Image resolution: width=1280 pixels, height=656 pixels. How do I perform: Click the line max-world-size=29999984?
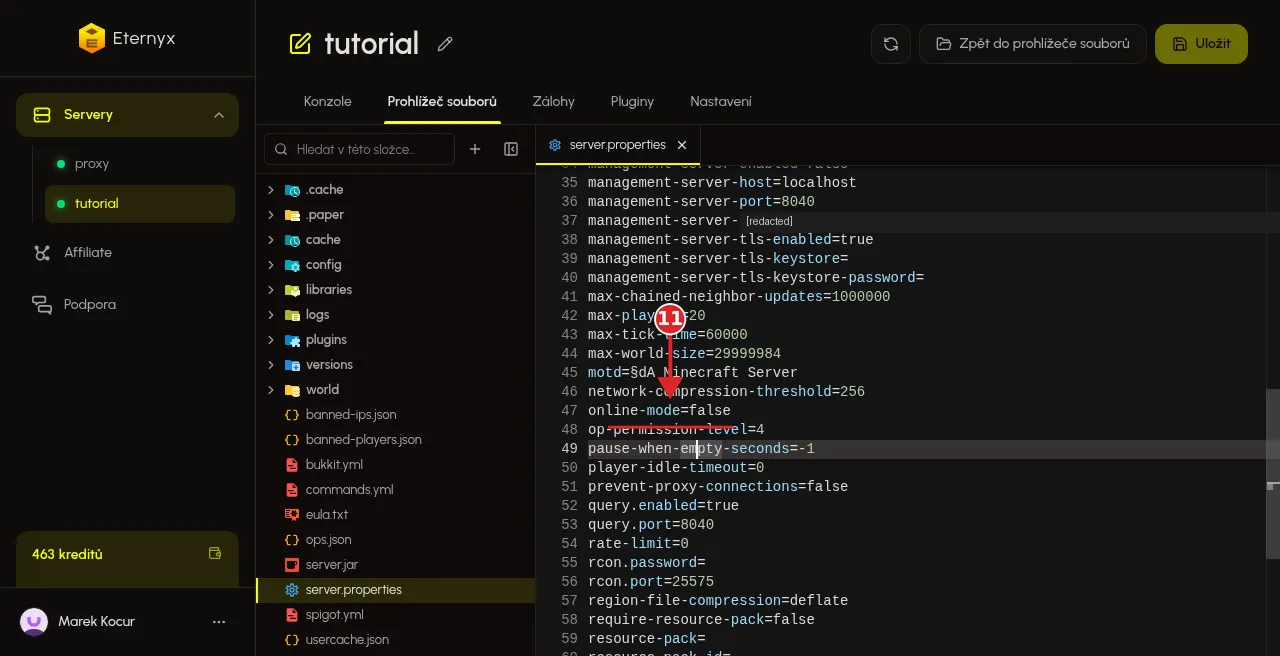[x=684, y=354]
